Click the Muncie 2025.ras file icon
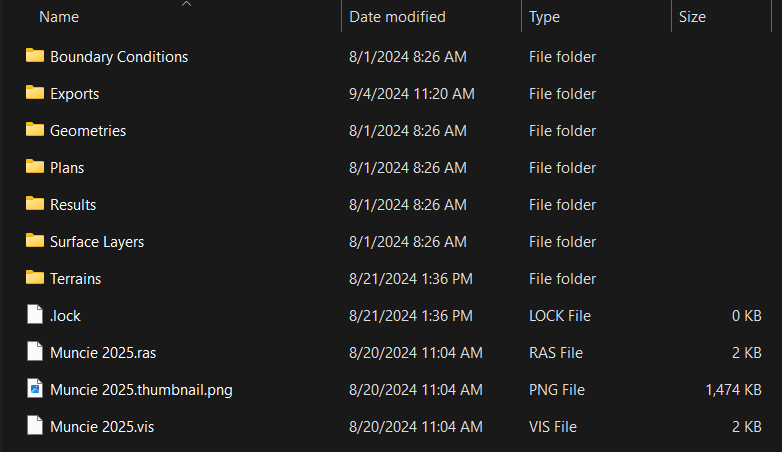The width and height of the screenshot is (782, 452). (x=35, y=352)
